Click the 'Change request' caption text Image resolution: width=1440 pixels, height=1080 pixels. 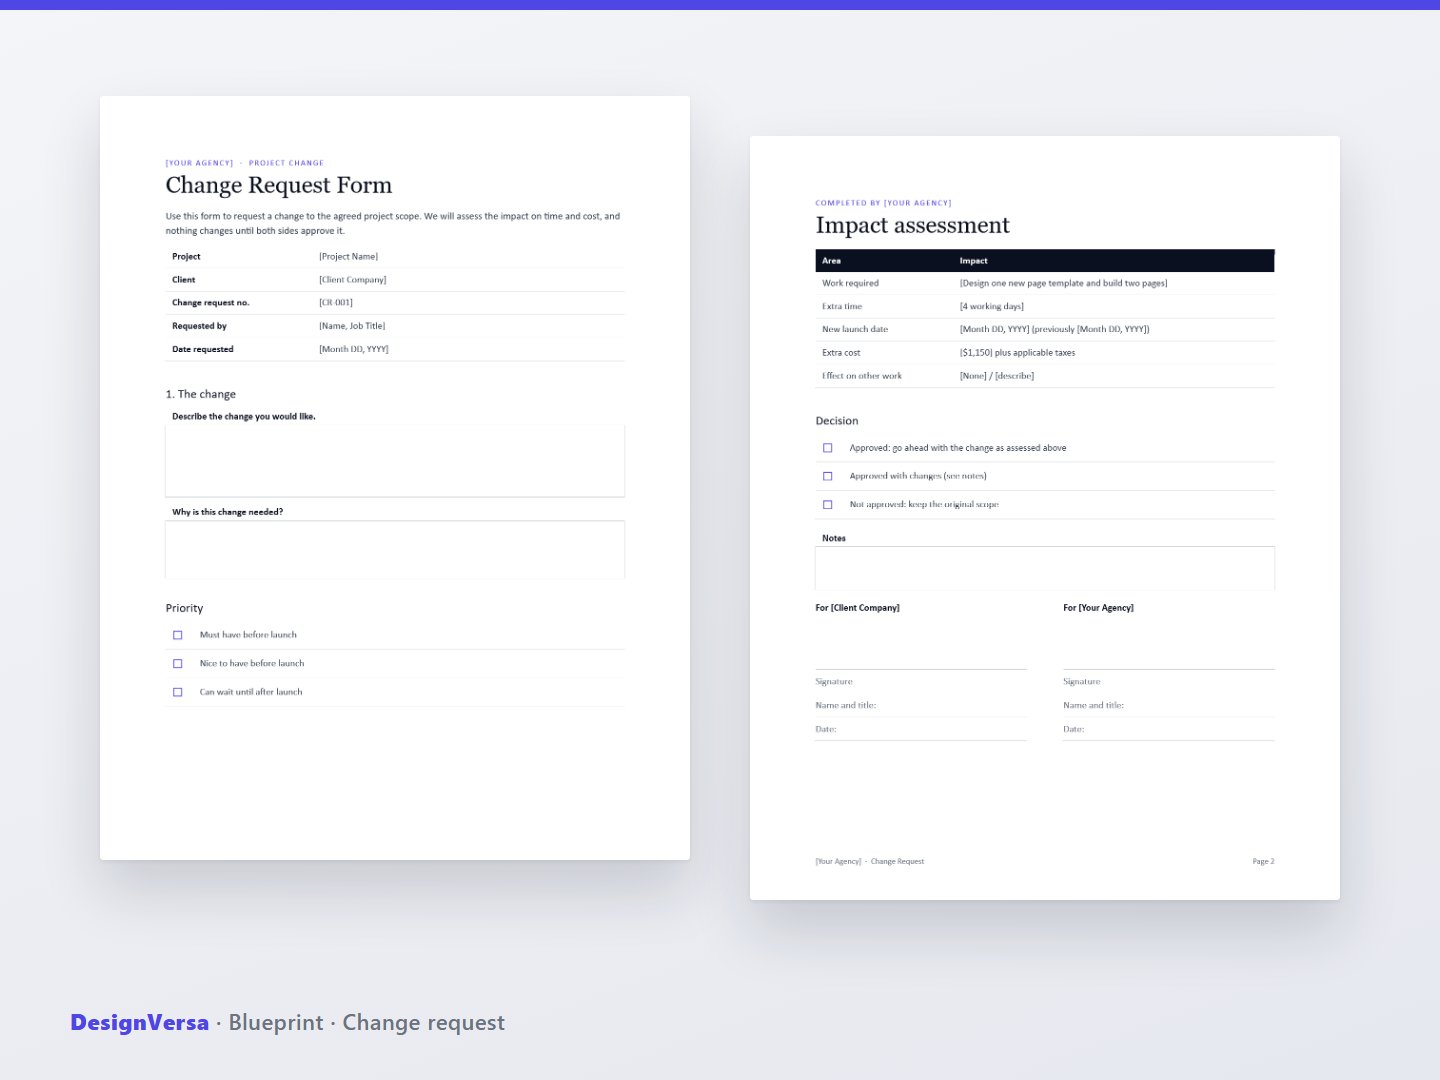[x=424, y=1023]
